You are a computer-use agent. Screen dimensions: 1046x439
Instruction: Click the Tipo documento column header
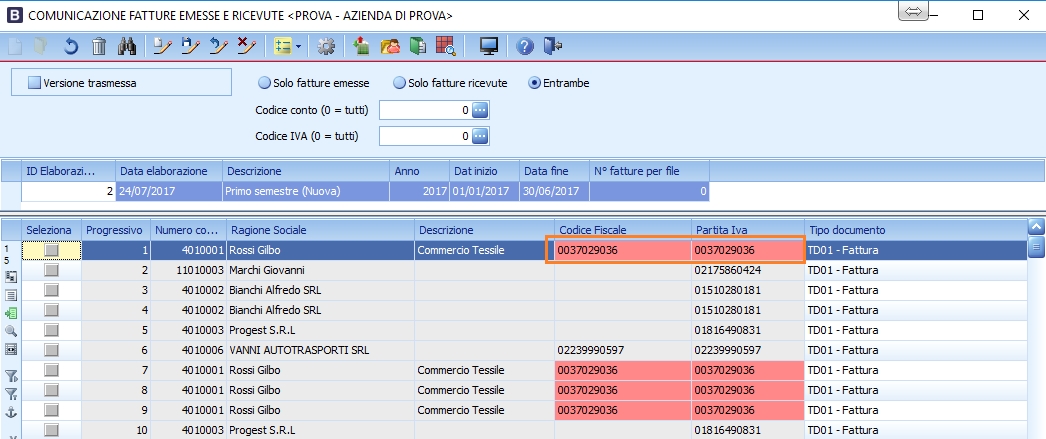tap(915, 230)
